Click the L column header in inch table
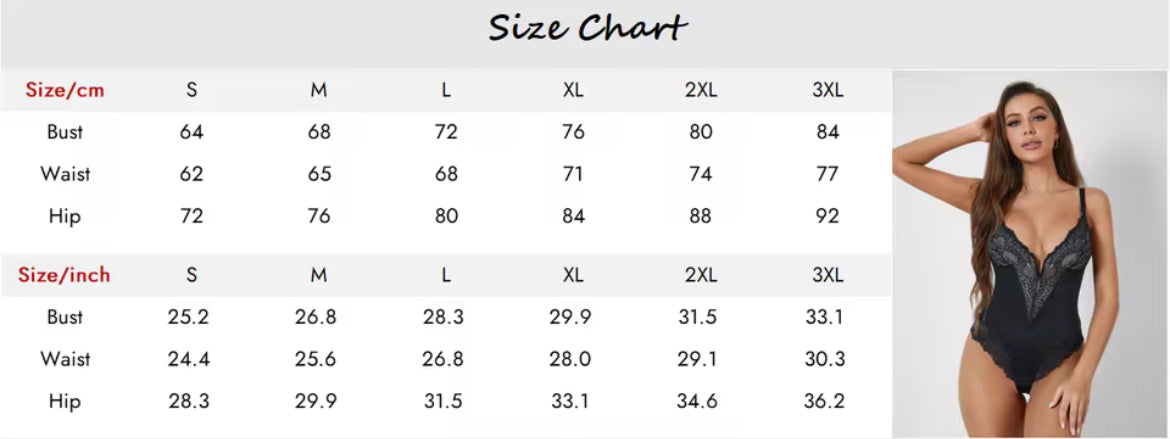1170x439 pixels. coord(446,275)
